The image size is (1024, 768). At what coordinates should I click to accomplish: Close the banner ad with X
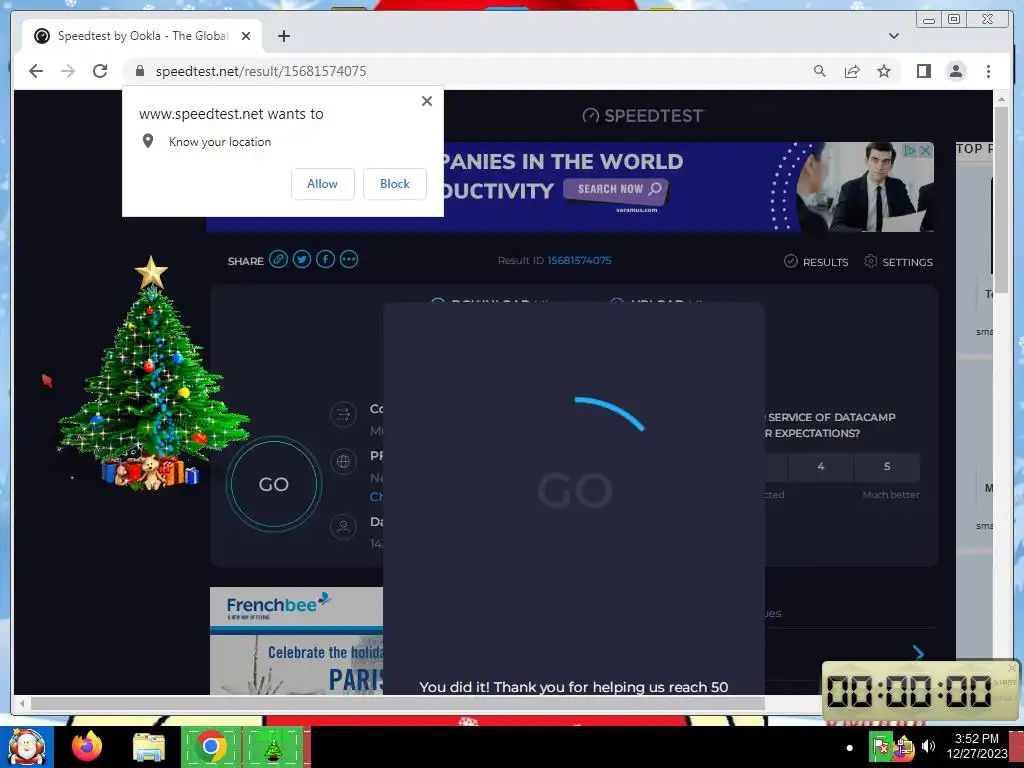coord(925,150)
